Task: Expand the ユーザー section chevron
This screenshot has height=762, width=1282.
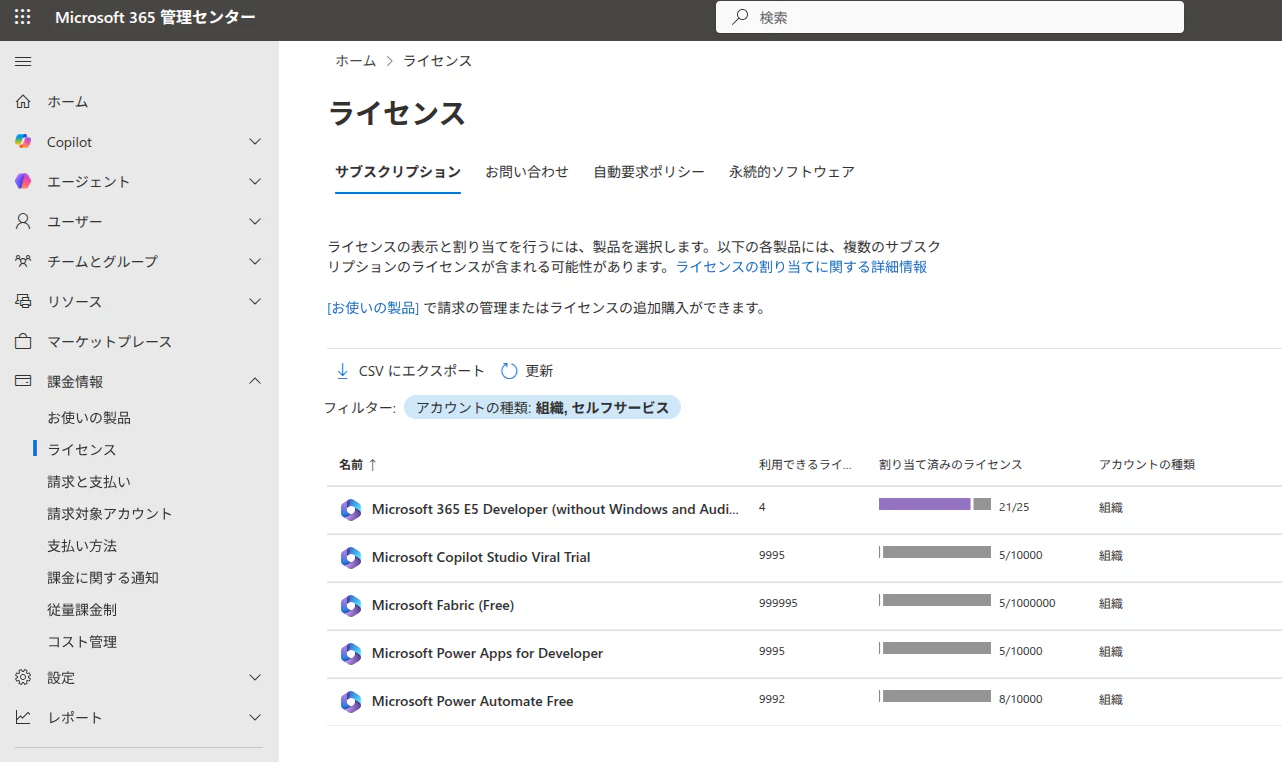Action: click(255, 222)
